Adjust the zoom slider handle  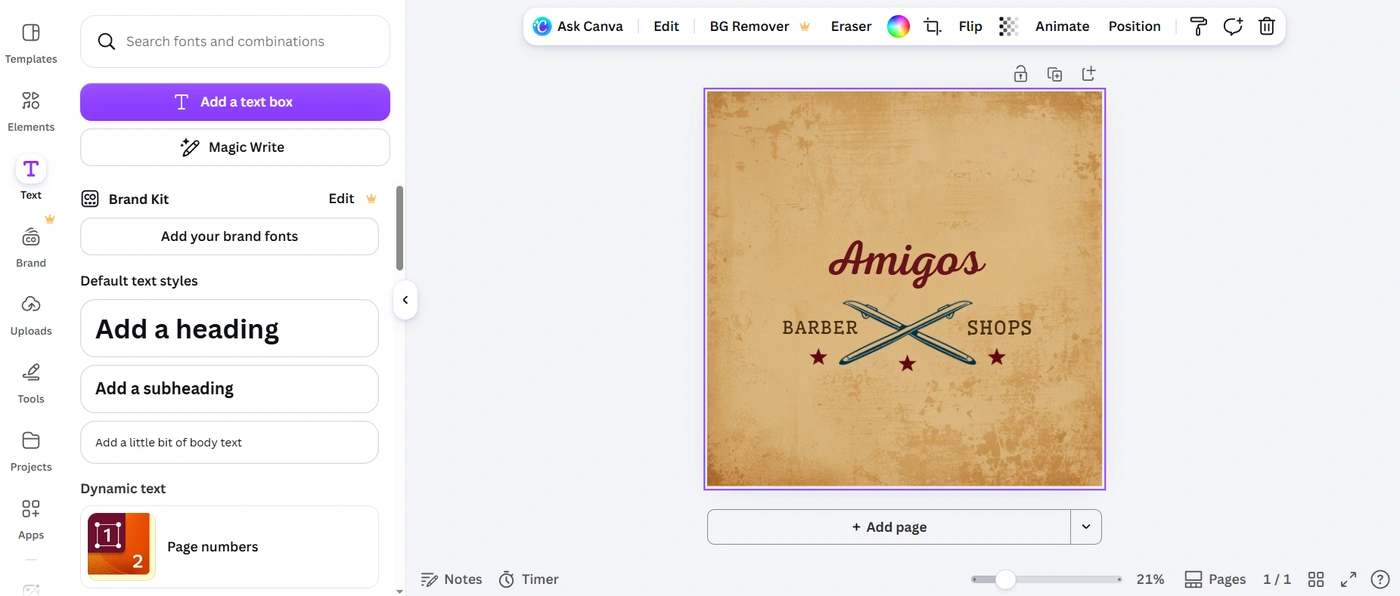[1006, 579]
